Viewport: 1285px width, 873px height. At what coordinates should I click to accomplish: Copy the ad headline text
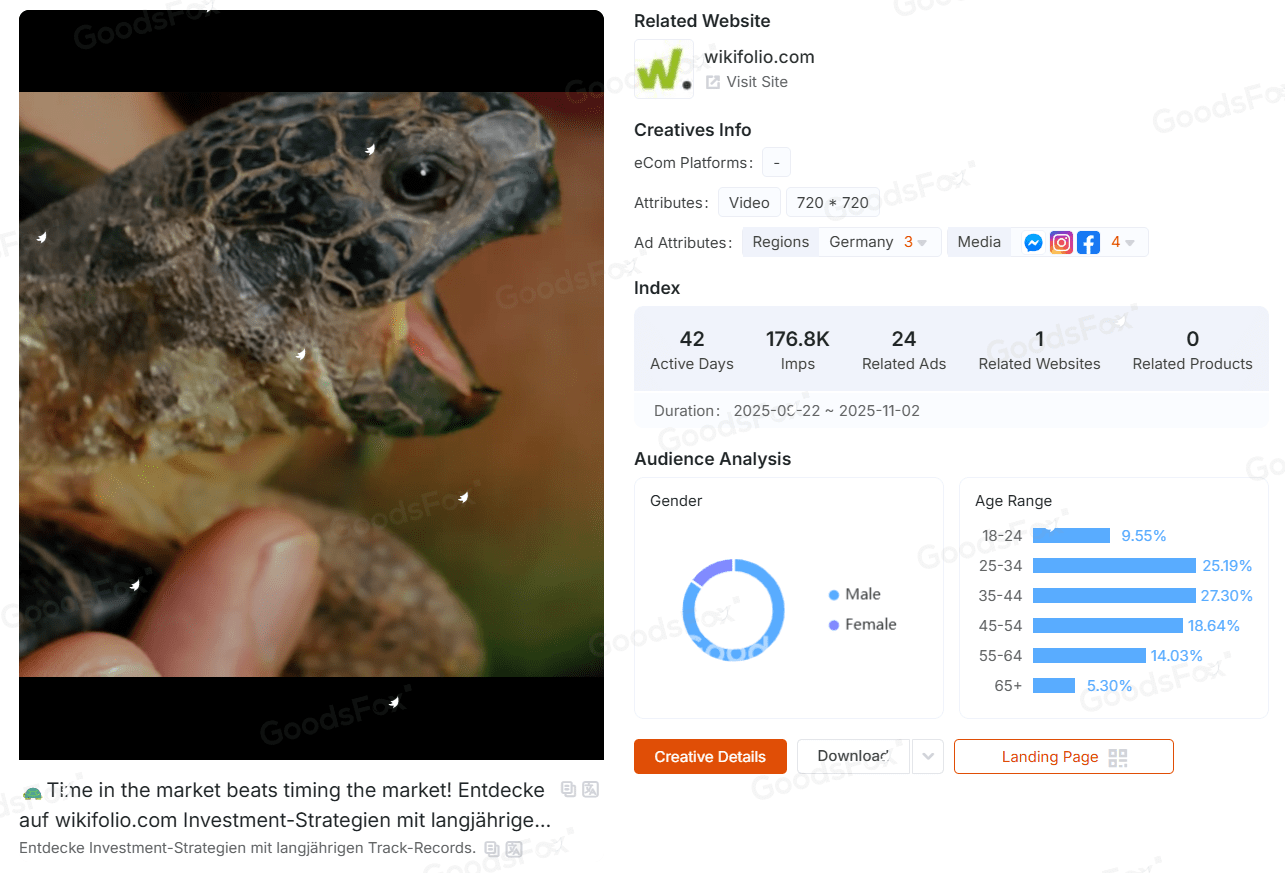[568, 789]
